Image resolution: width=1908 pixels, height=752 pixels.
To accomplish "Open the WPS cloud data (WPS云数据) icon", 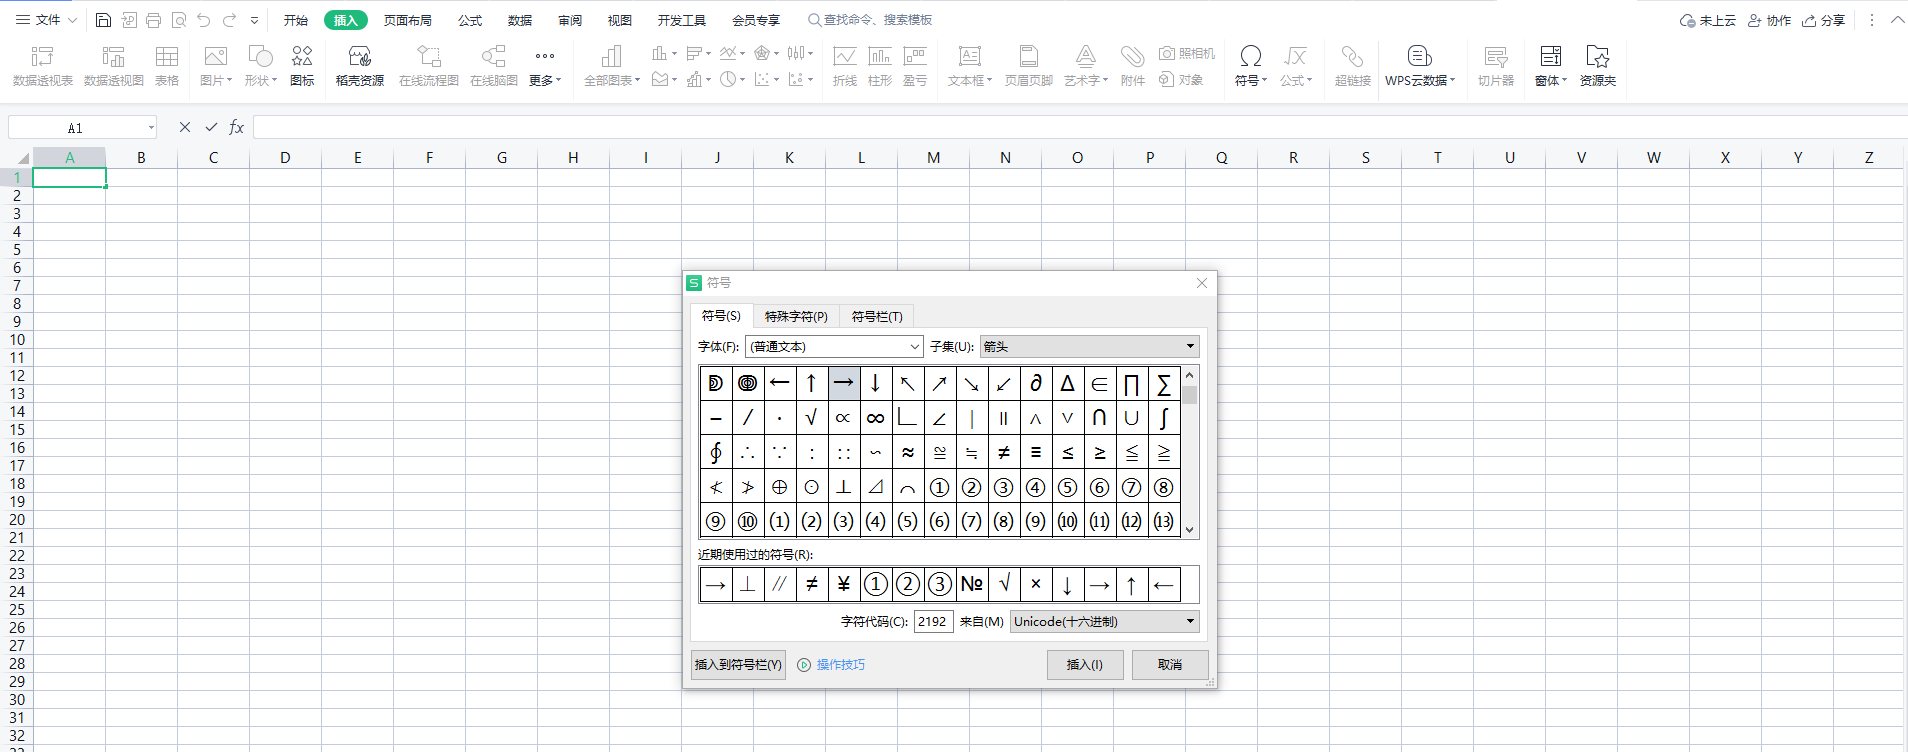I will pyautogui.click(x=1419, y=66).
